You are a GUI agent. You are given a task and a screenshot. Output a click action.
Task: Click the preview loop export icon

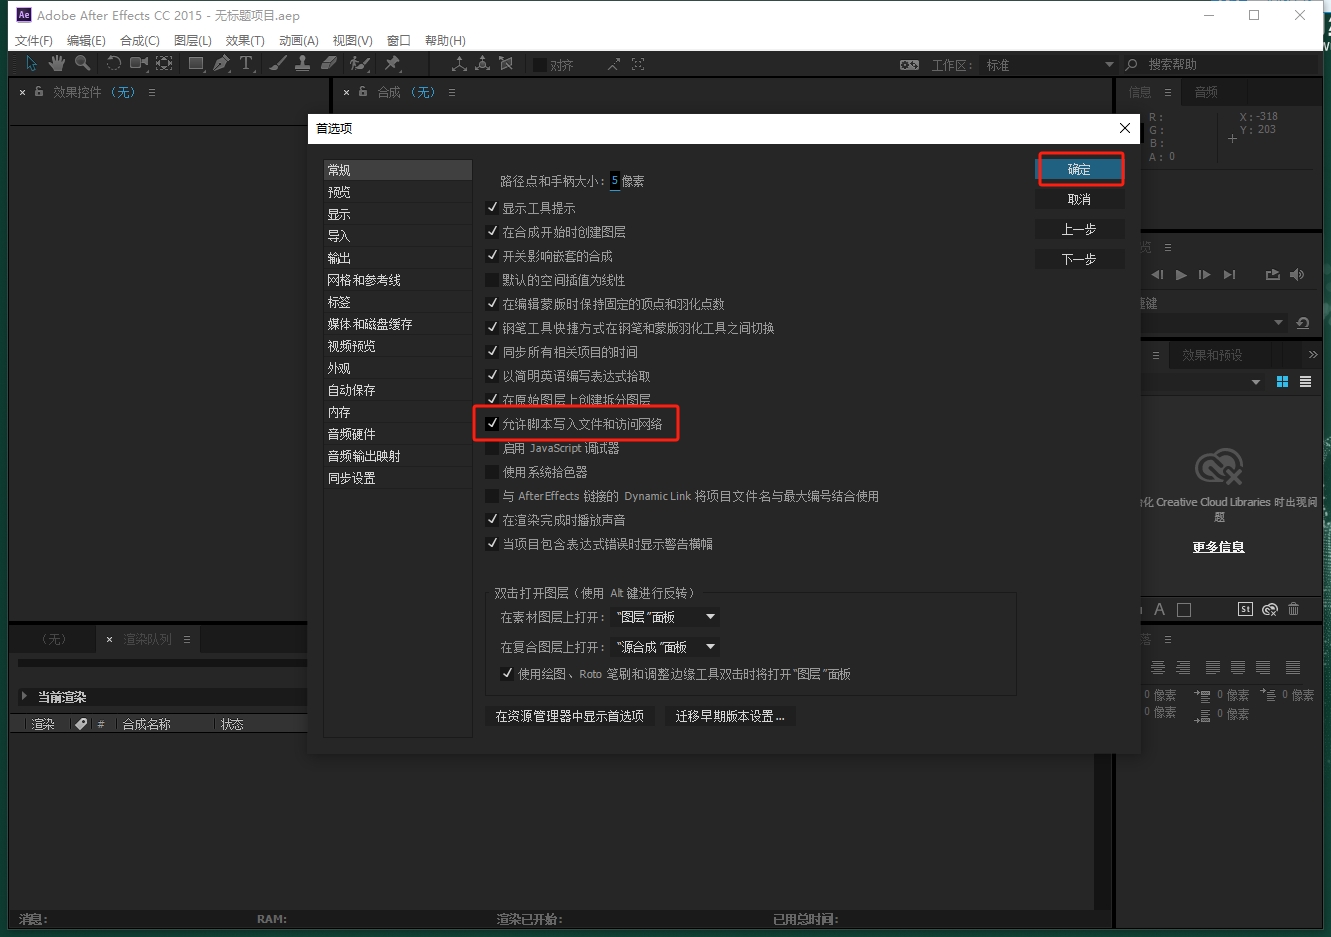[x=1272, y=275]
